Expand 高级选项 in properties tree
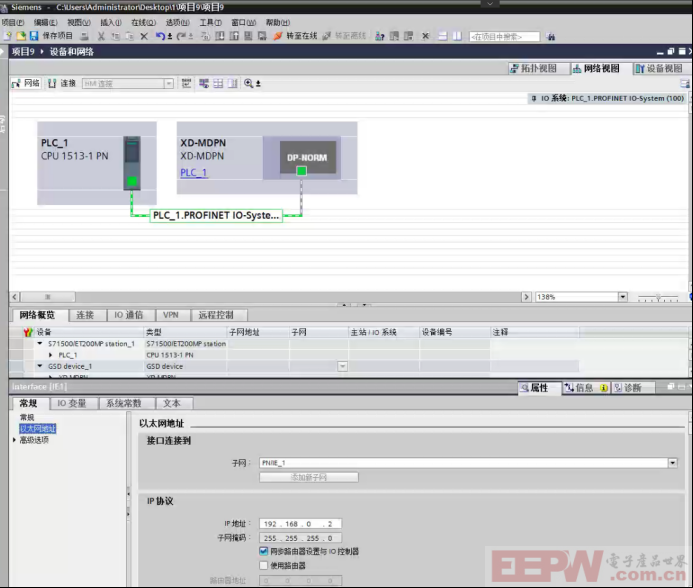The width and height of the screenshot is (693, 588). coord(14,440)
